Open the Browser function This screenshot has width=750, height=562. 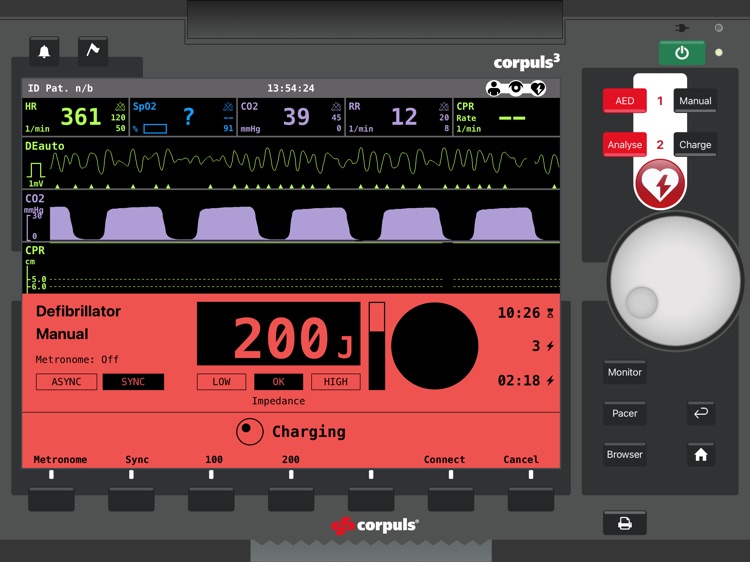pyautogui.click(x=625, y=454)
